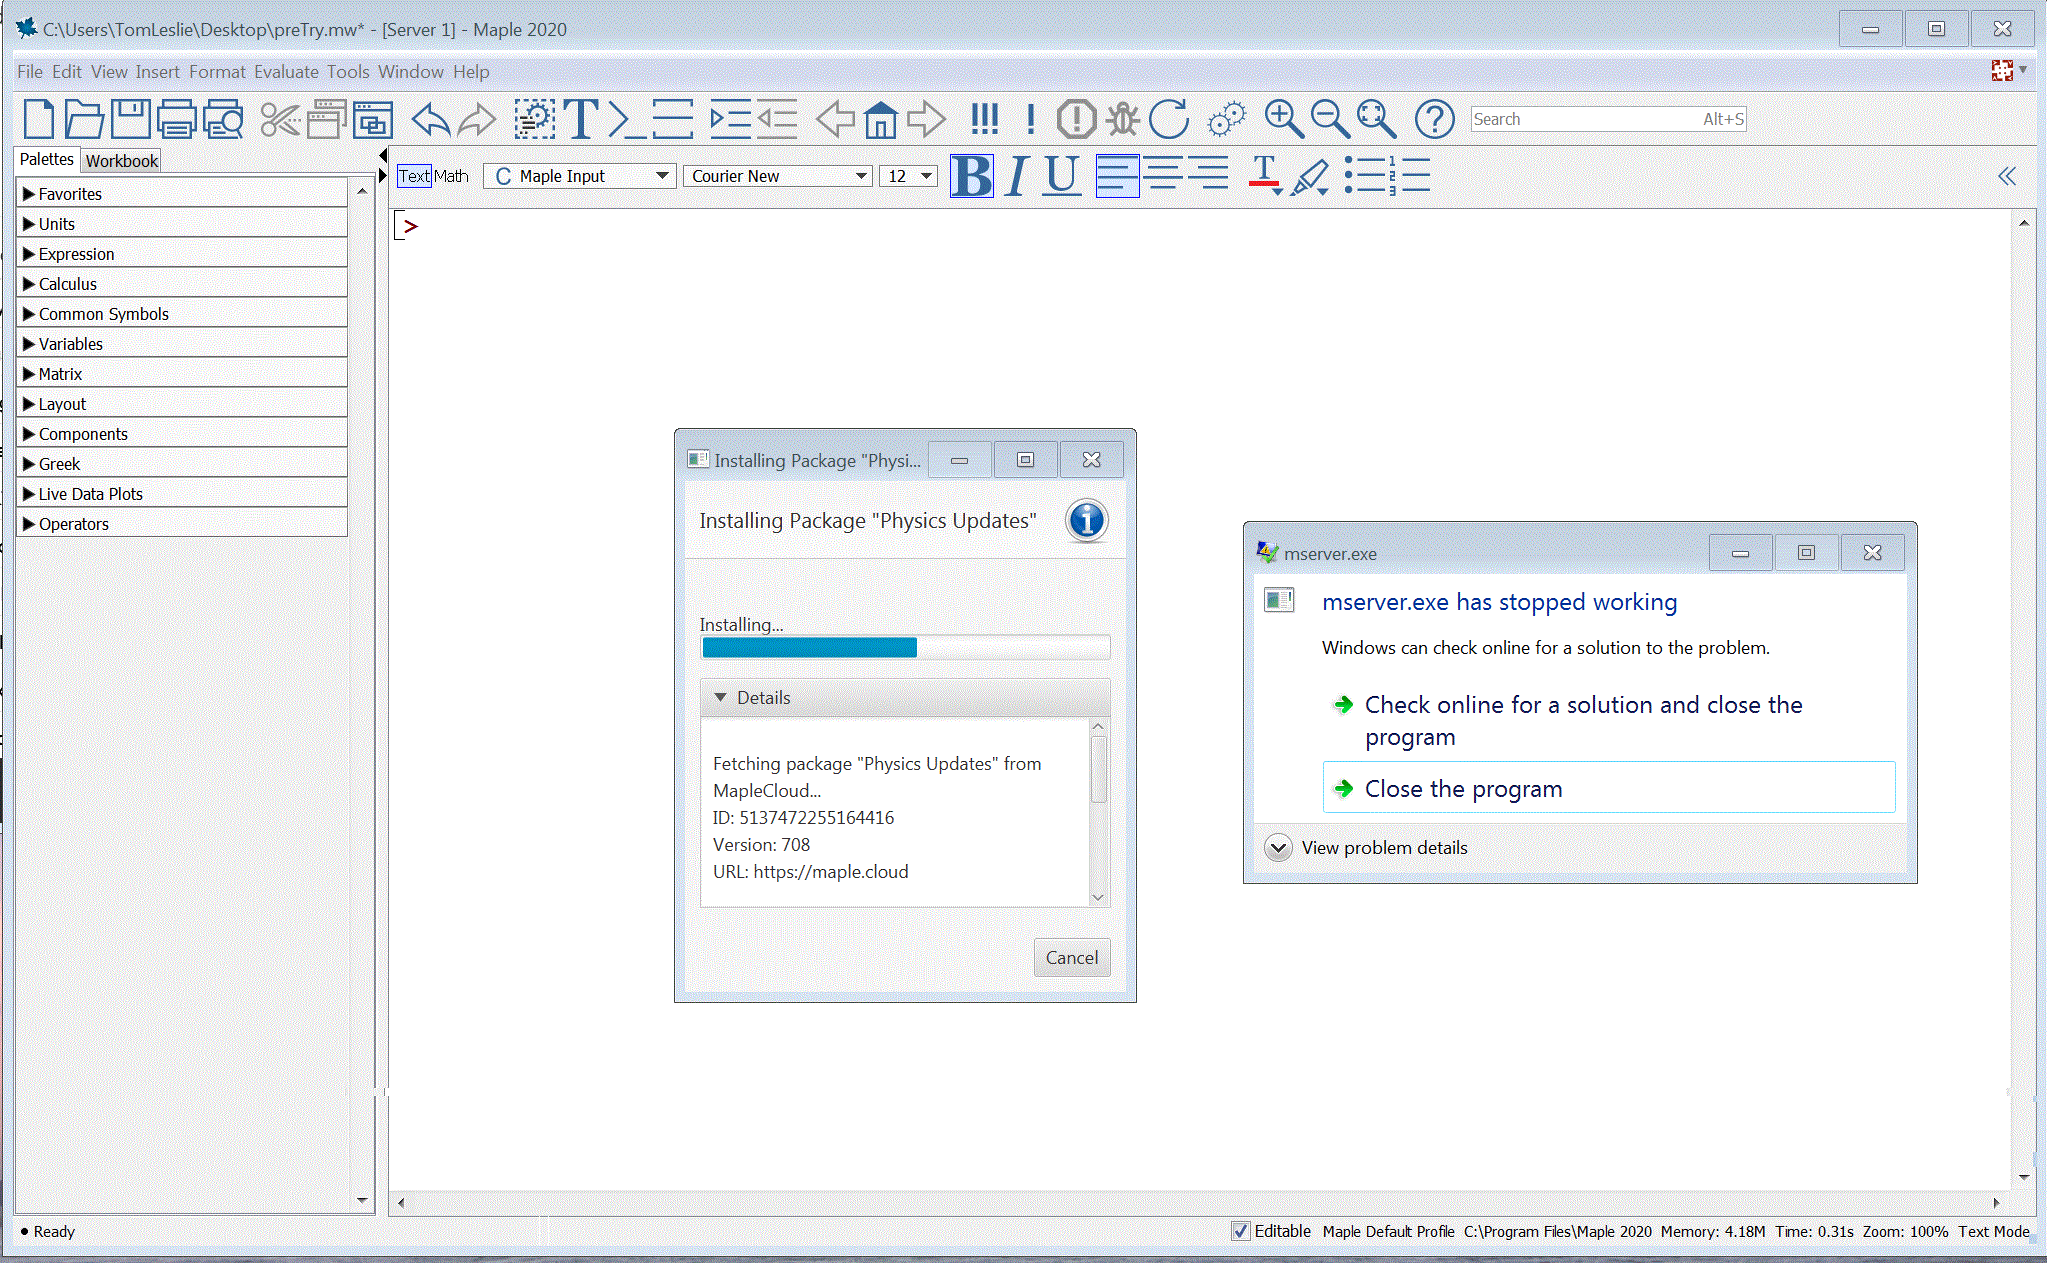The height and width of the screenshot is (1263, 2047).
Task: Toggle right text alignment
Action: click(x=1209, y=175)
